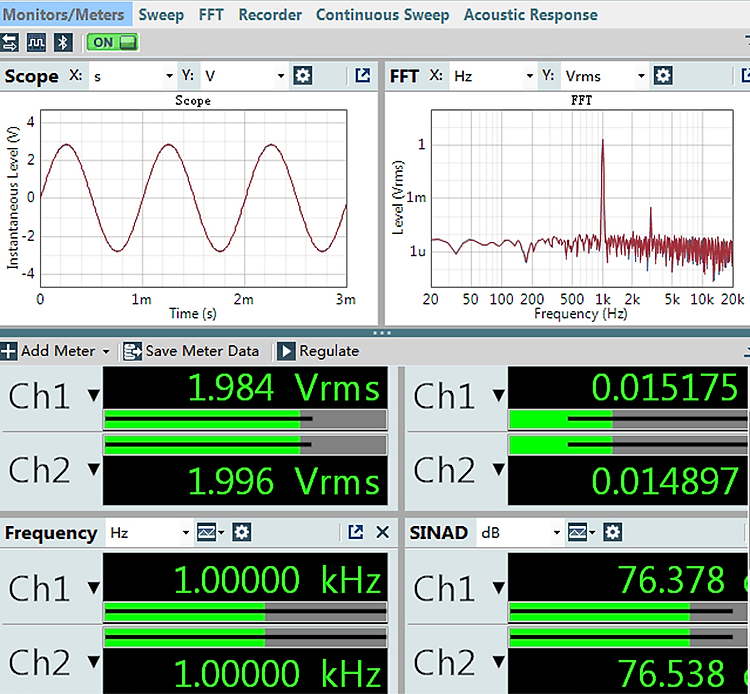The height and width of the screenshot is (694, 750).
Task: Switch to the Acoustic Response tab
Action: pyautogui.click(x=530, y=15)
